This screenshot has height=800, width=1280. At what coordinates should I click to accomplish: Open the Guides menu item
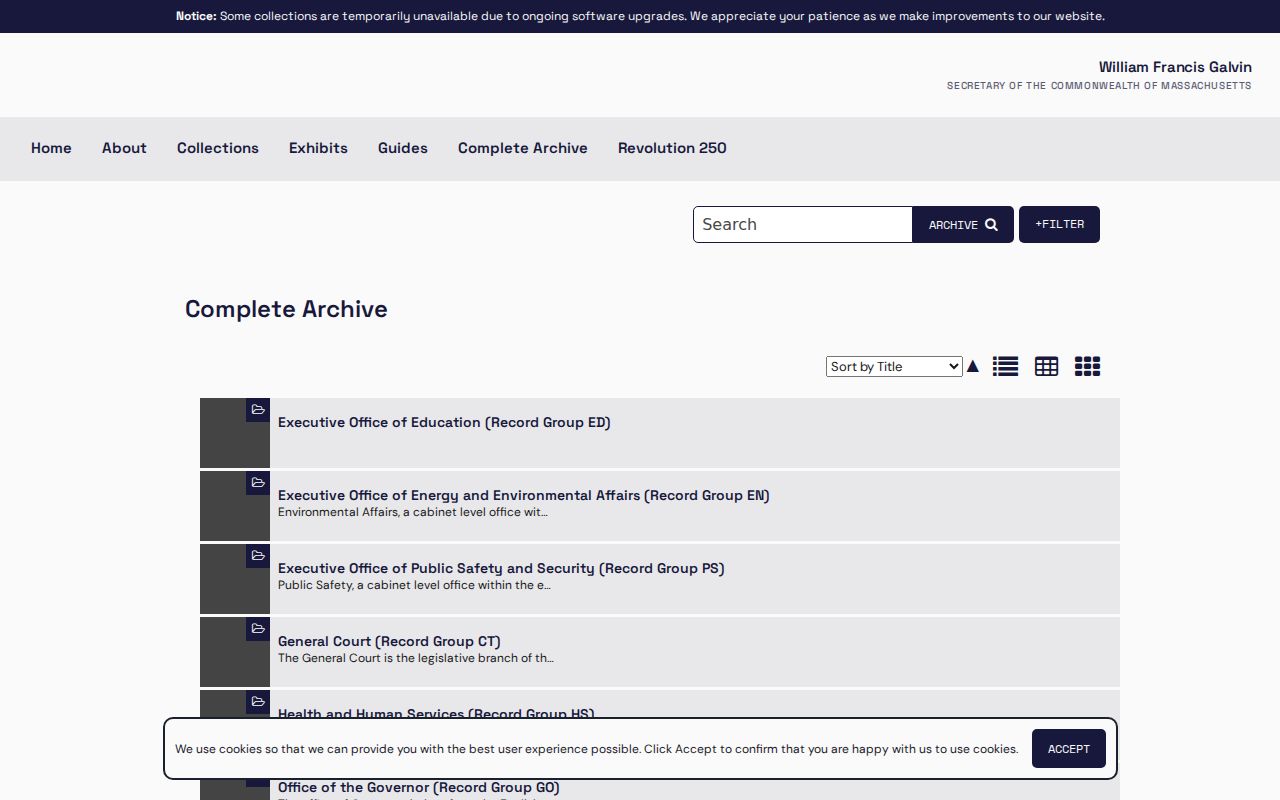click(403, 148)
